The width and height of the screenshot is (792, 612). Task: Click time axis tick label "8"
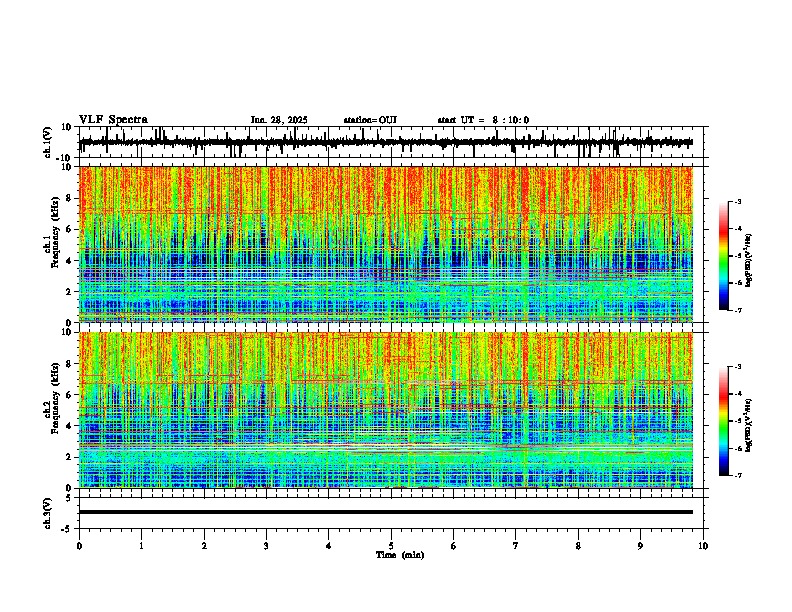pos(578,546)
